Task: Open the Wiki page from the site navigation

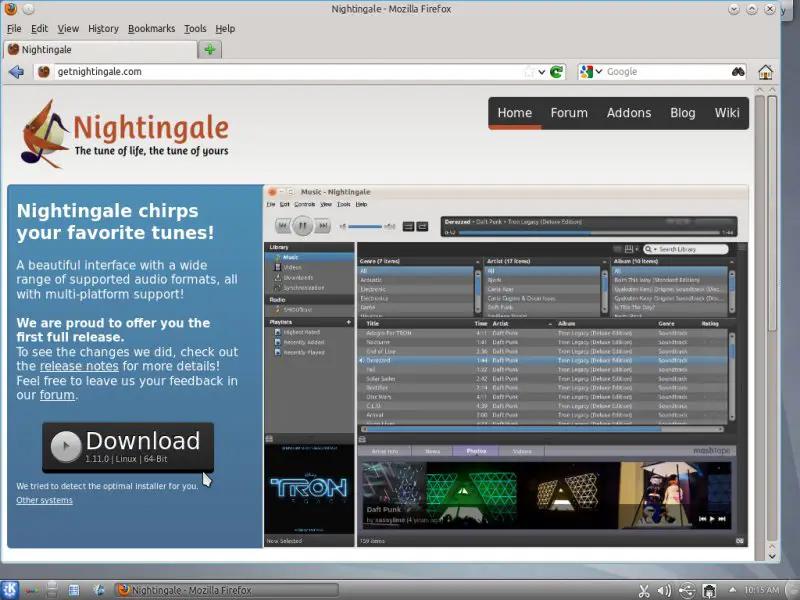Action: click(x=727, y=113)
